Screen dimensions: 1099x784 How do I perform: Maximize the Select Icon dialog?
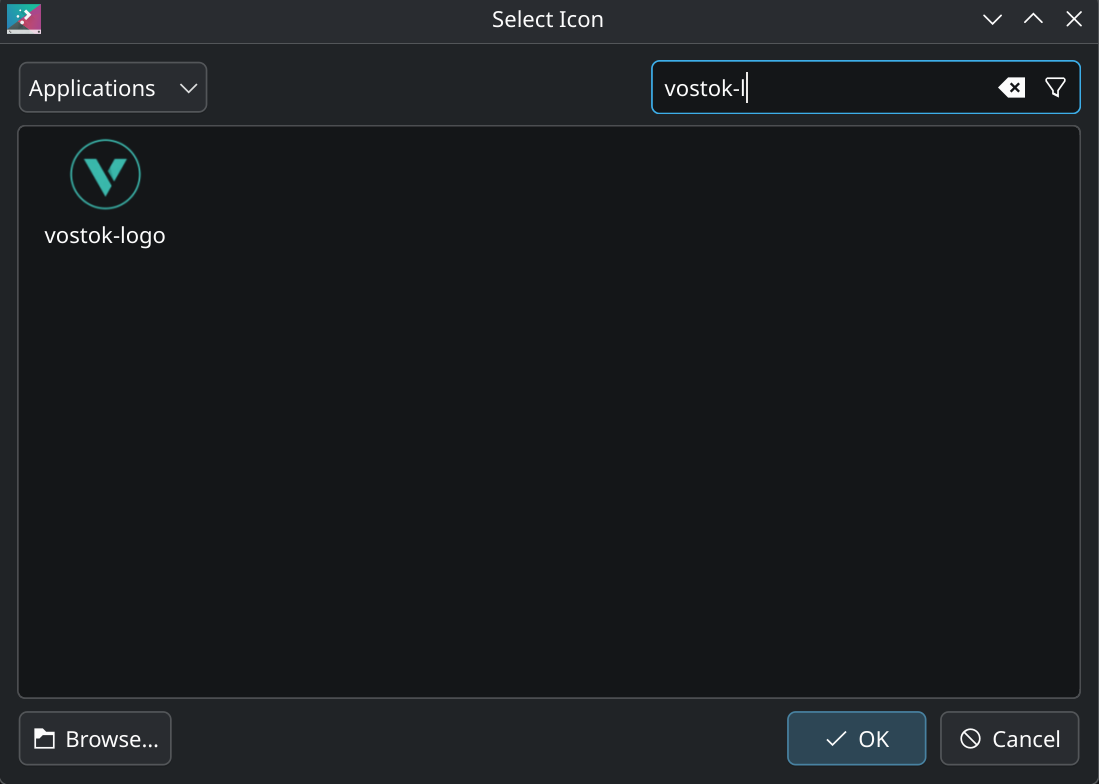pos(1033,19)
